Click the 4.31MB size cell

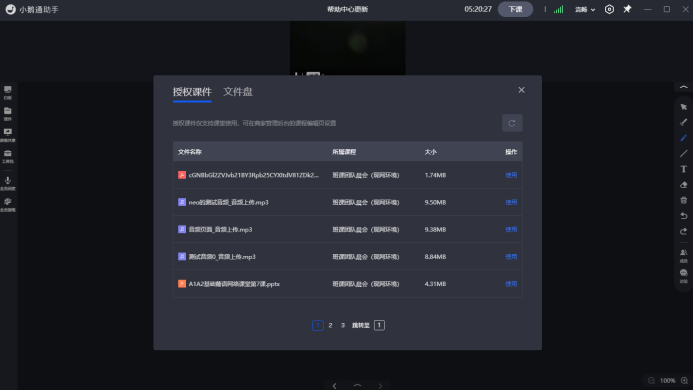point(435,284)
